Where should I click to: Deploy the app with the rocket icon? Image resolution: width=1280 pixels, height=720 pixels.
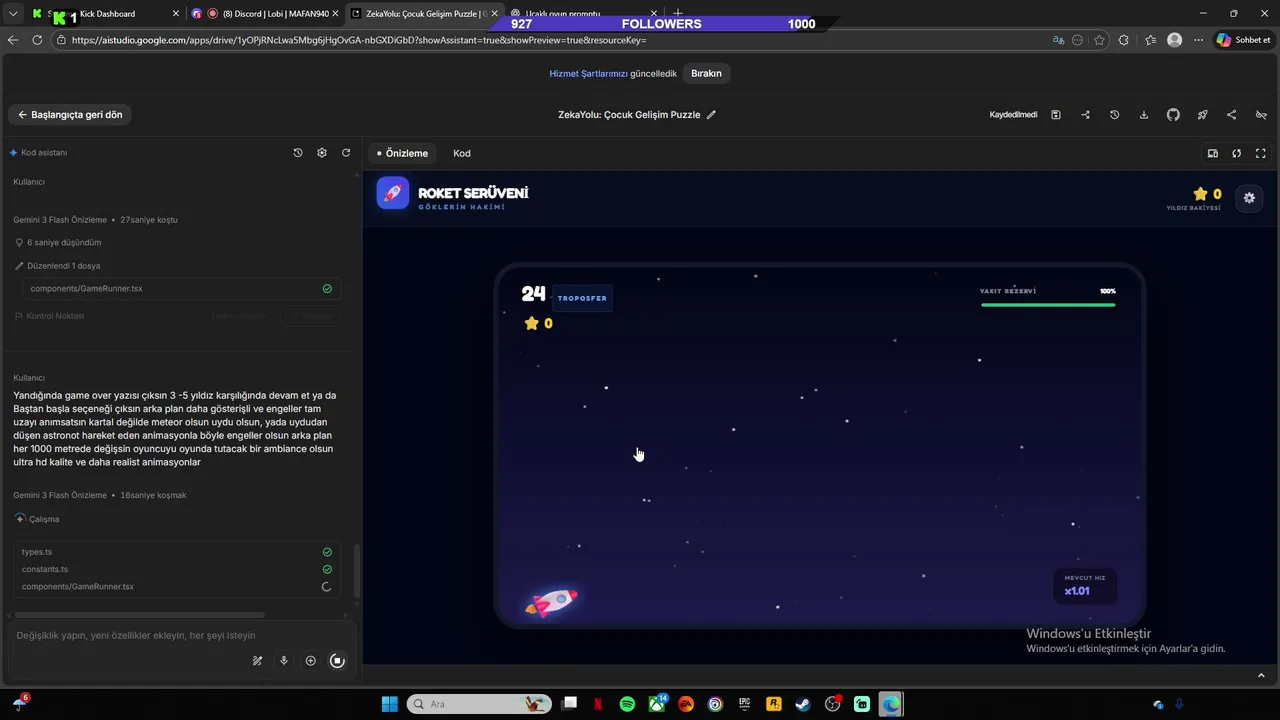(x=1202, y=115)
